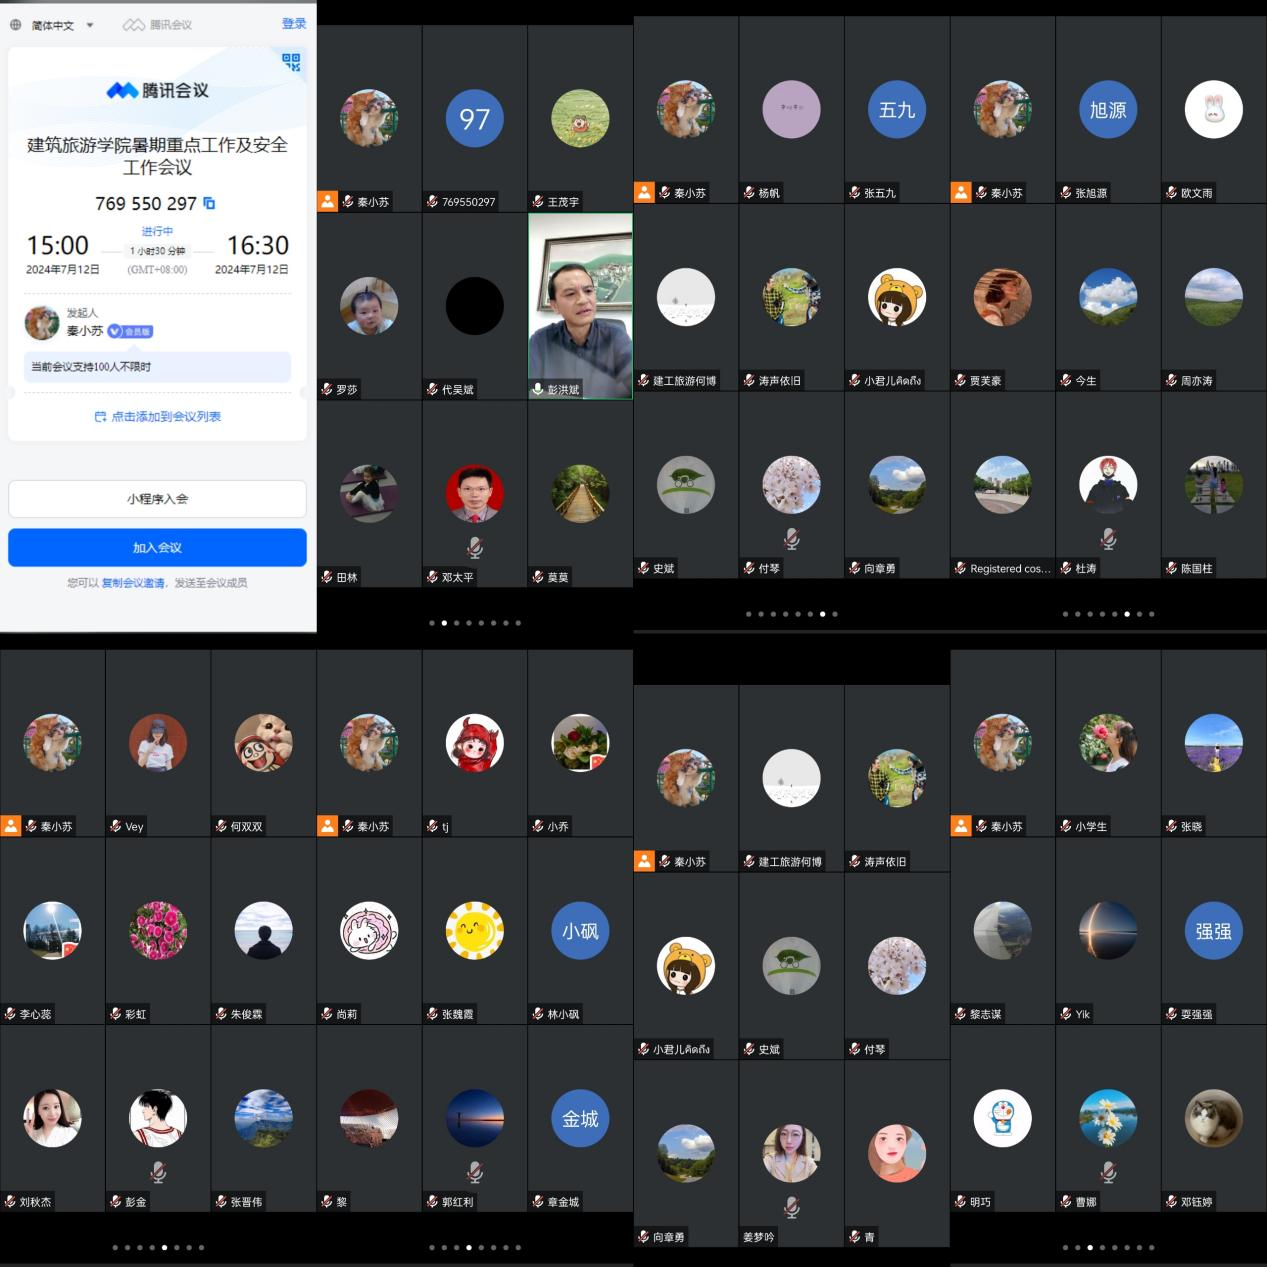Screen dimensions: 1267x1267
Task: Click the 金城 avatar of 章金城
Action: click(580, 1119)
